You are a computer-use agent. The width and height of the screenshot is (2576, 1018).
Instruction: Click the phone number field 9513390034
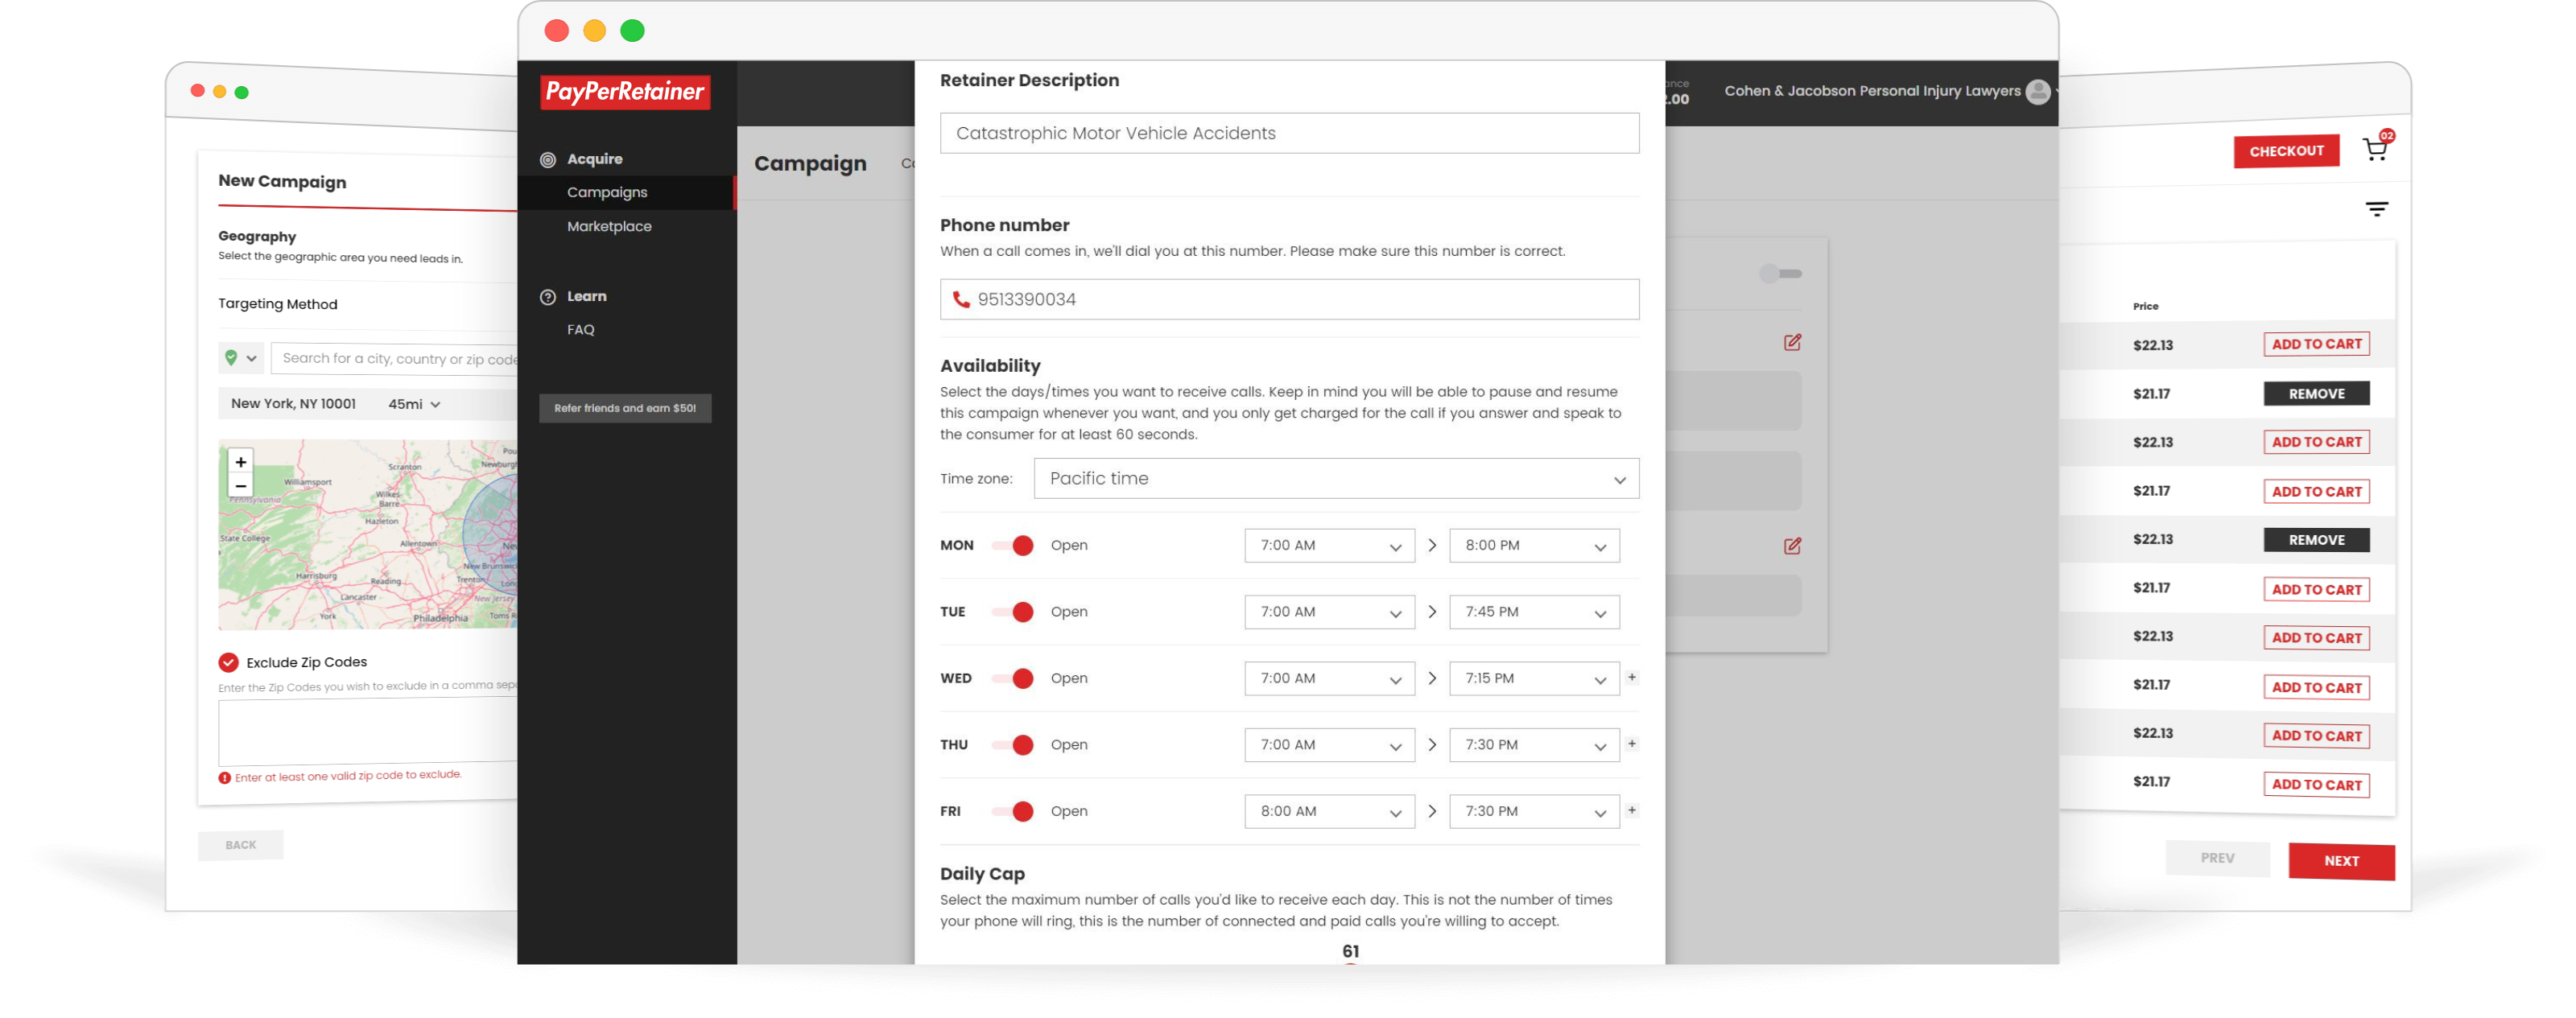(x=1289, y=299)
